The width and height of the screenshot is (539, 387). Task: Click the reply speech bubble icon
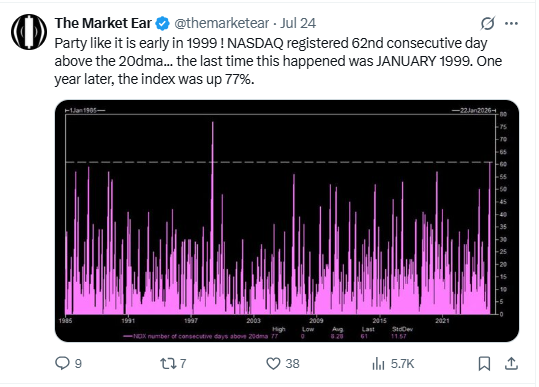62,363
